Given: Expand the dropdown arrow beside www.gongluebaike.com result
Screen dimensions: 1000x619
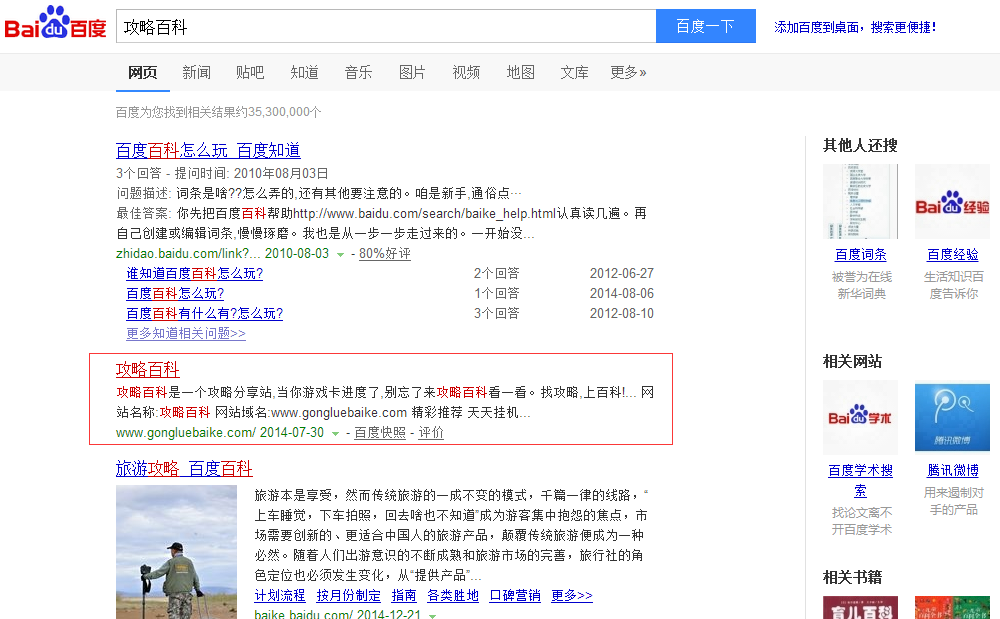Looking at the screenshot, I should coord(335,434).
